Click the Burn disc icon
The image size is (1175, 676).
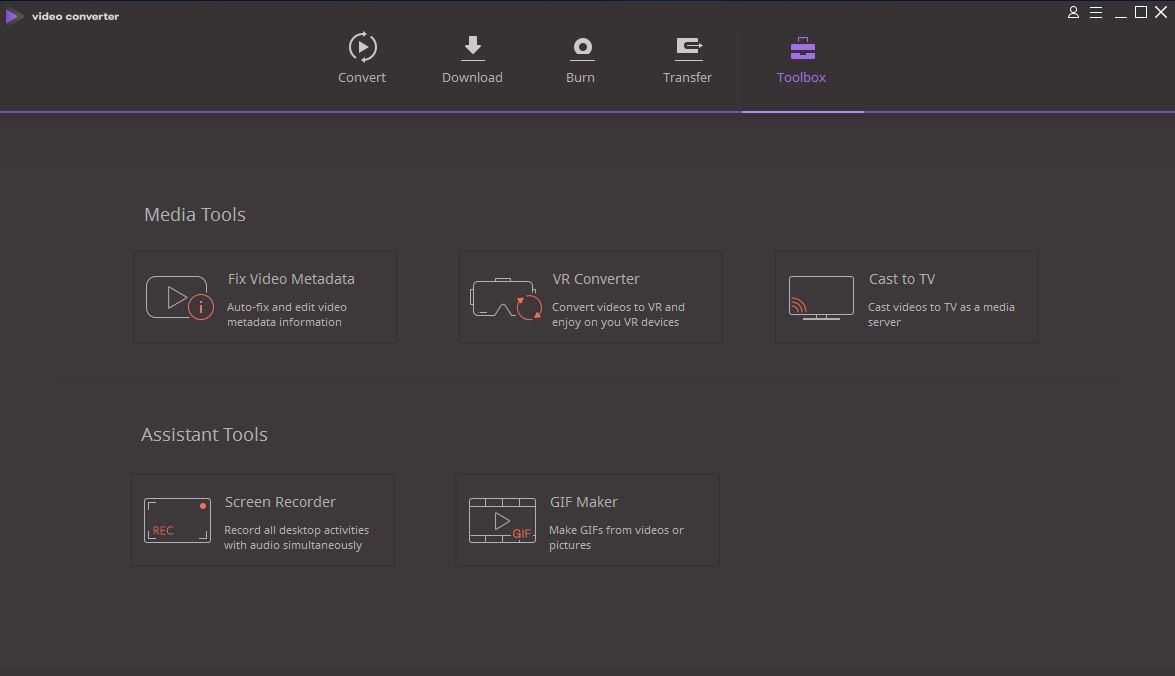[581, 47]
